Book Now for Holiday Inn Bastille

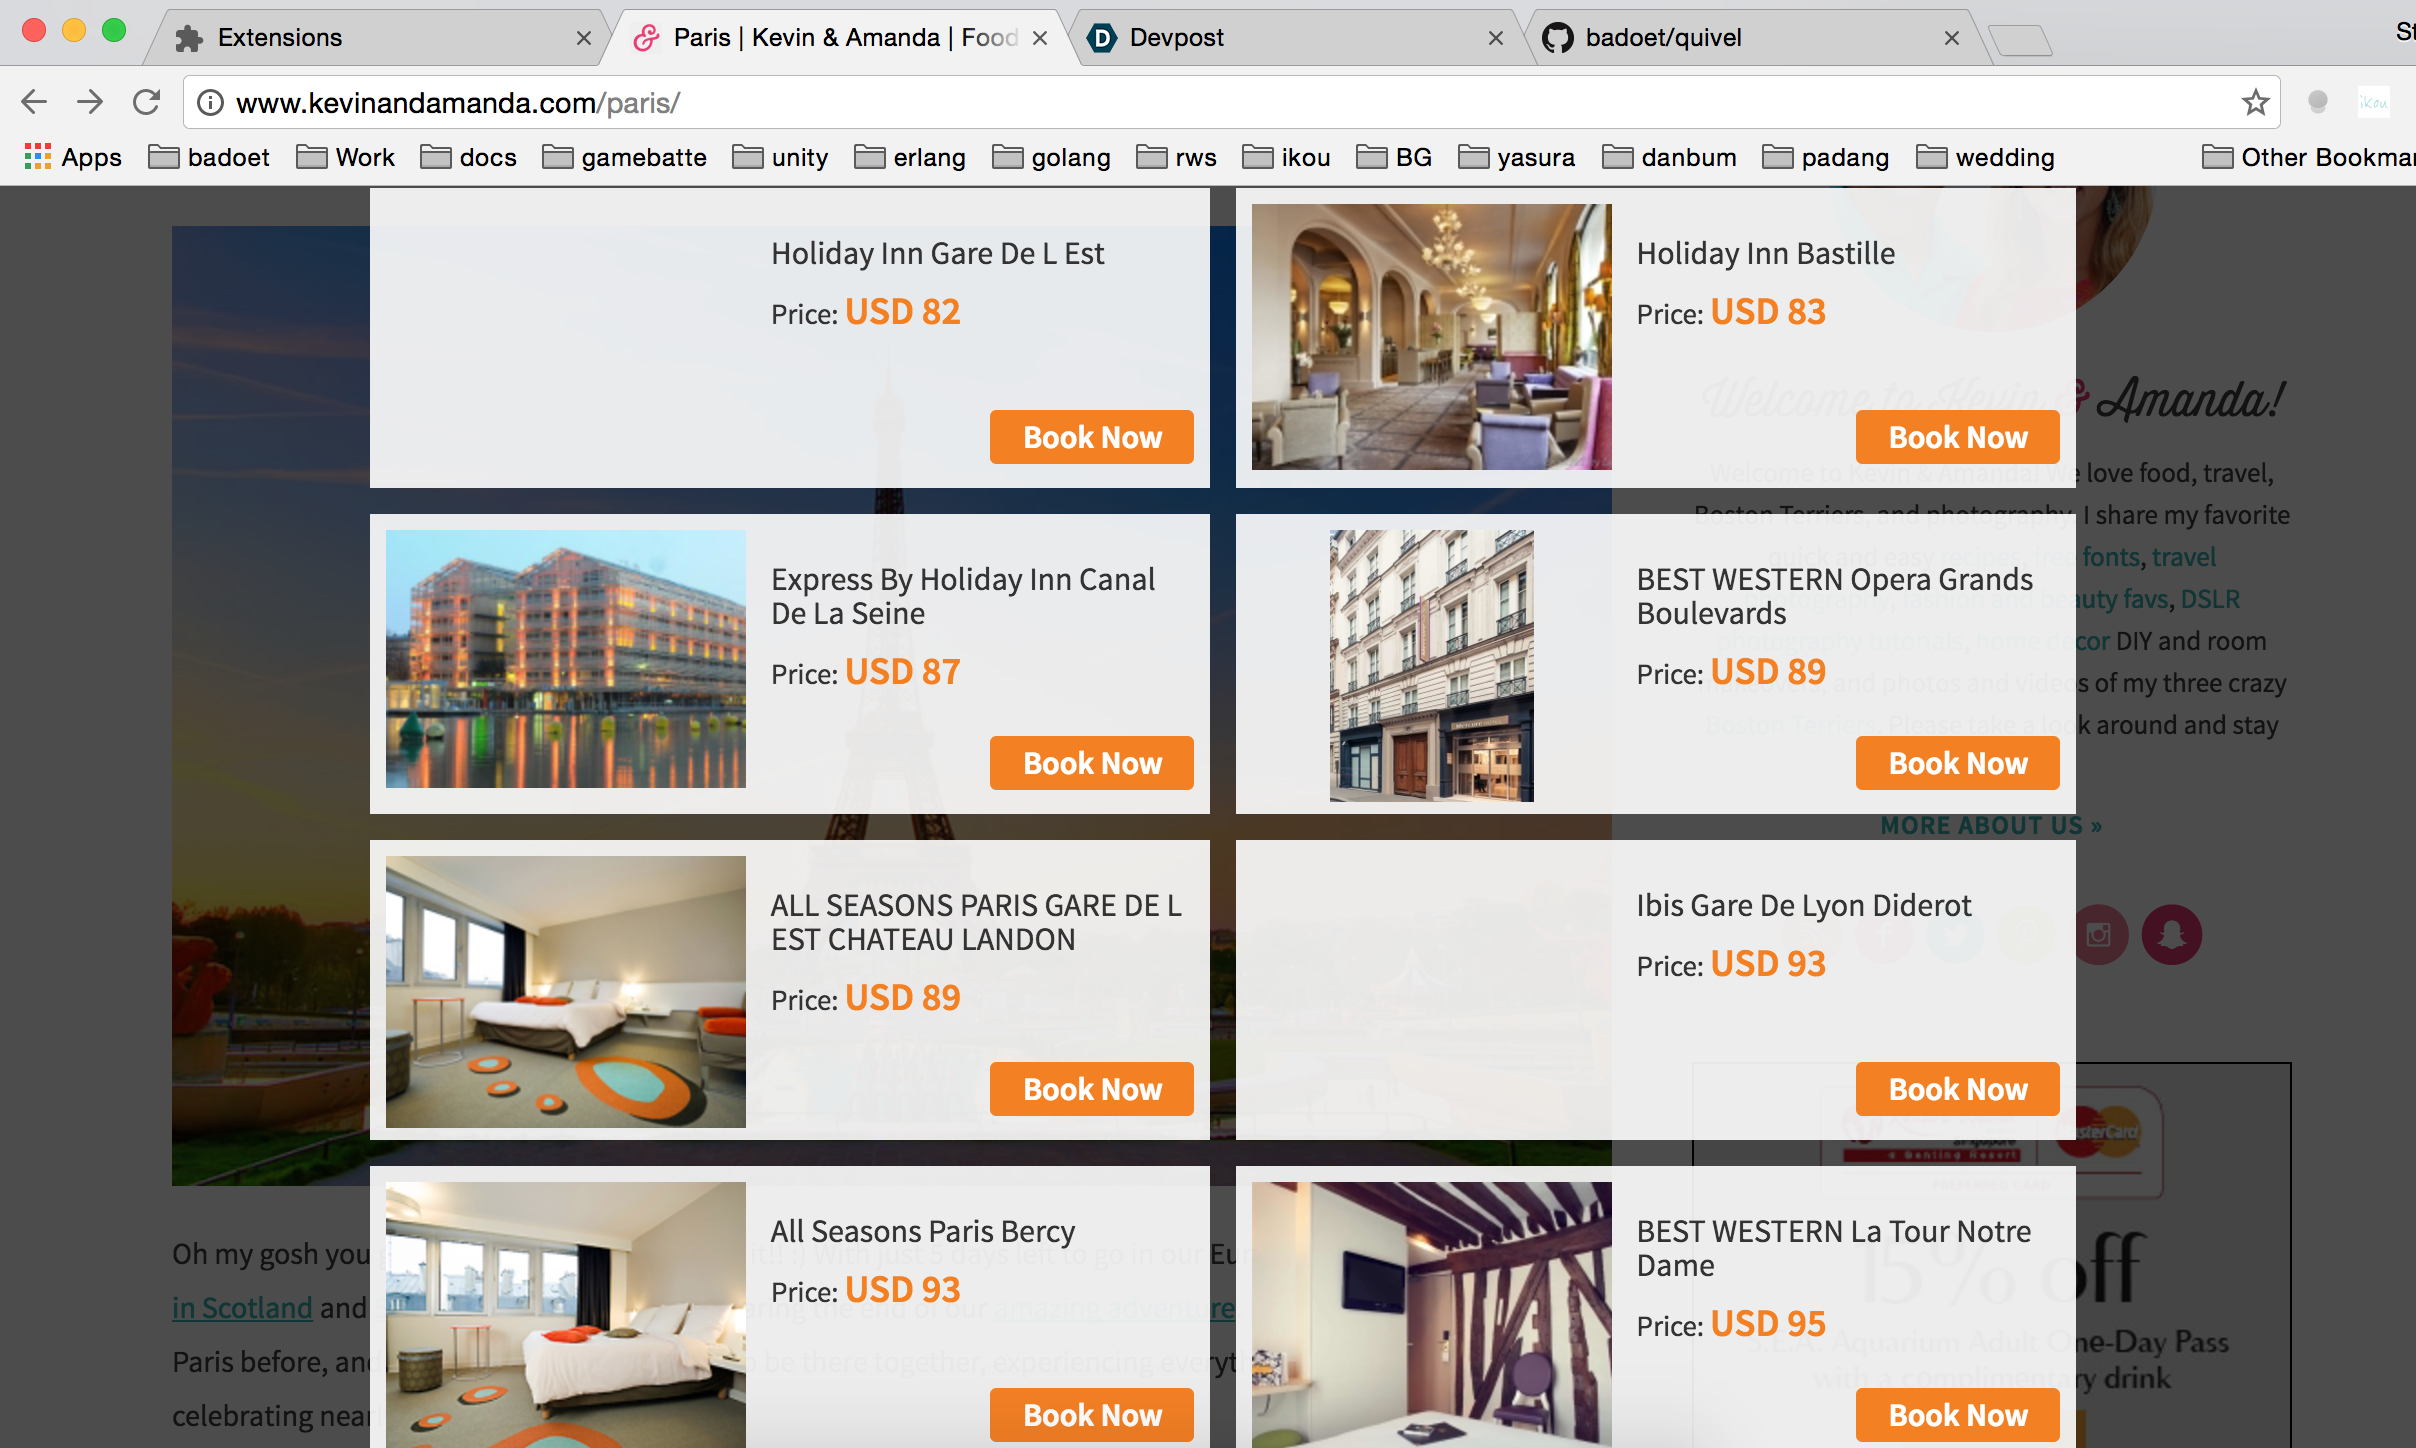click(1957, 437)
